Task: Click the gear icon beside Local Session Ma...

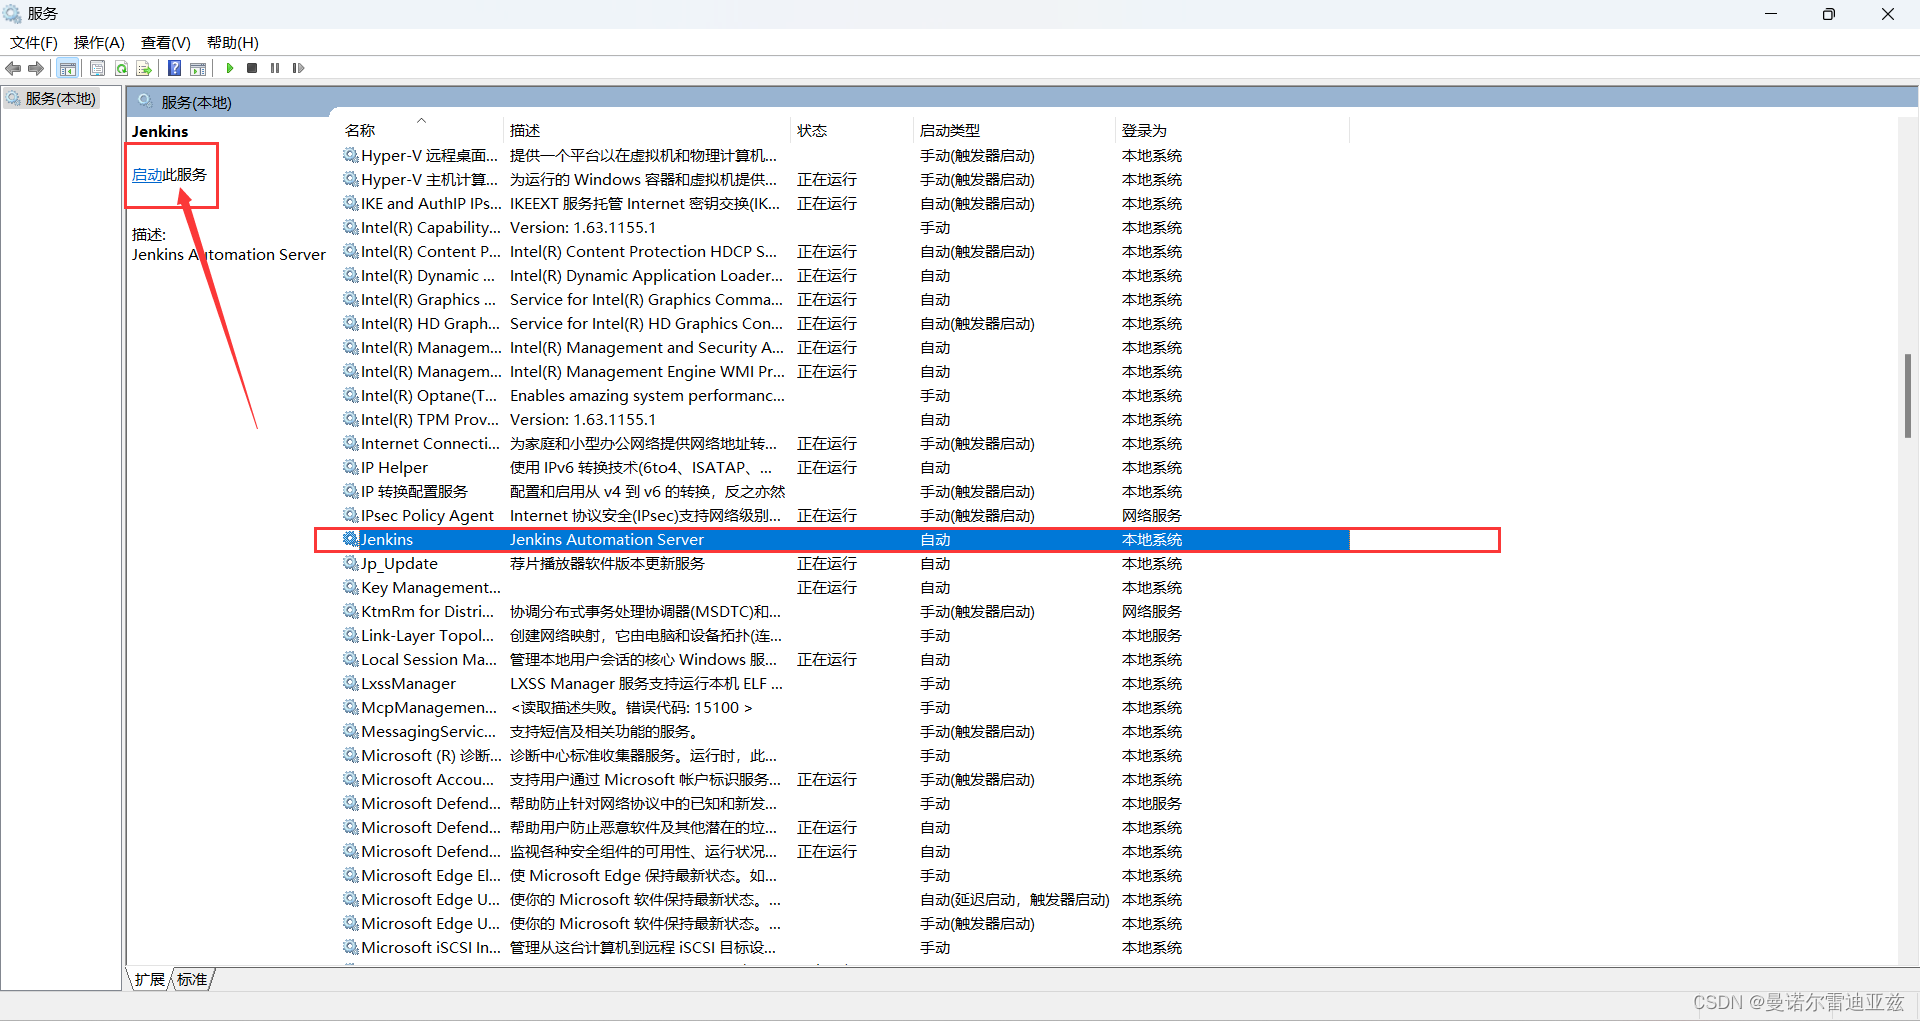Action: click(351, 659)
